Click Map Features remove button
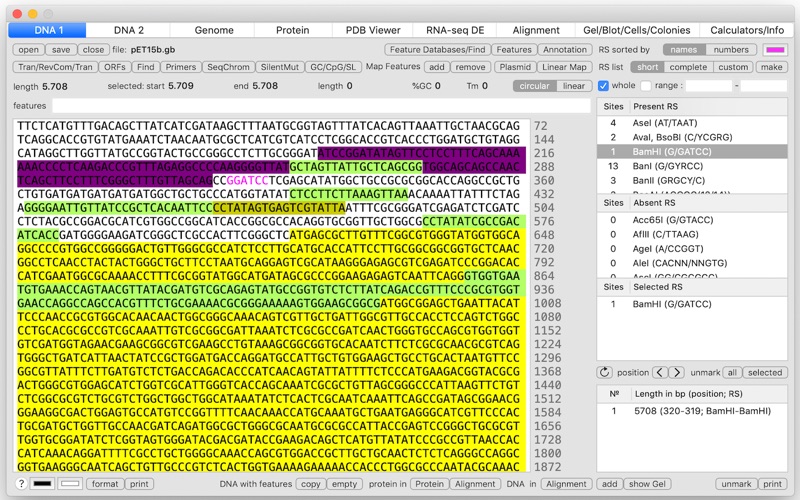The height and width of the screenshot is (500, 800). point(470,67)
